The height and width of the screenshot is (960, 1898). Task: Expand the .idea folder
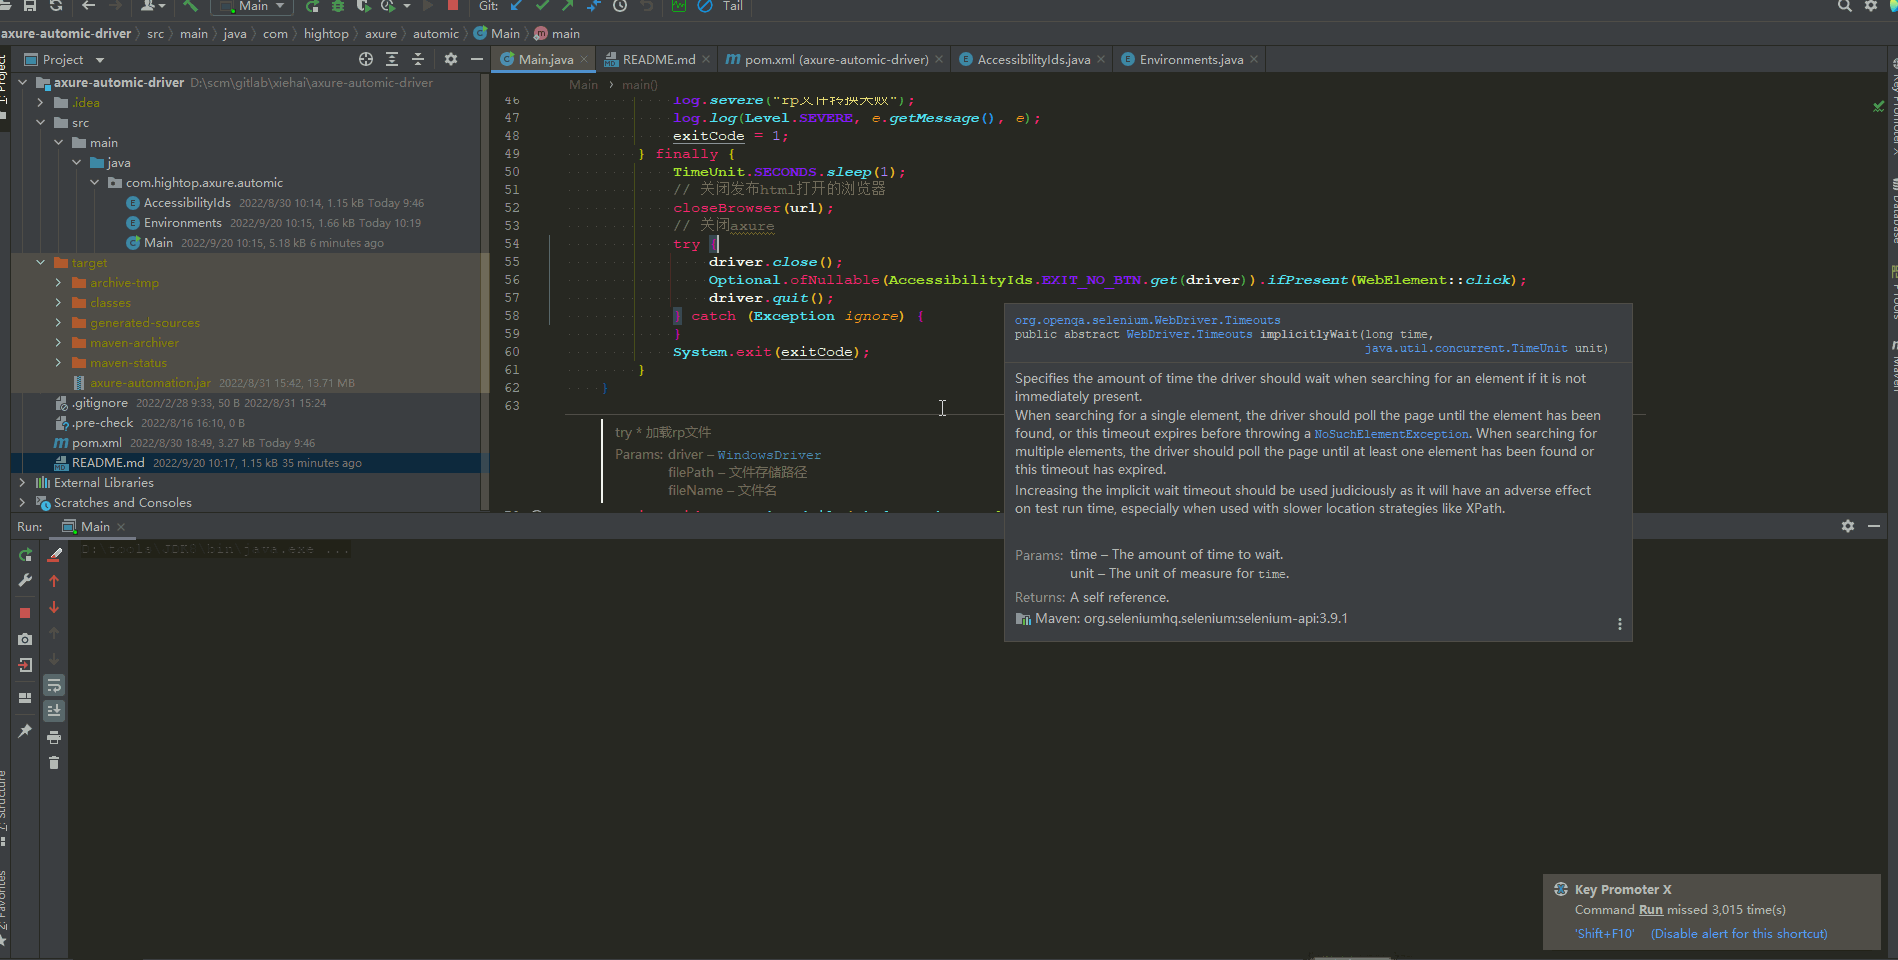[x=40, y=103]
